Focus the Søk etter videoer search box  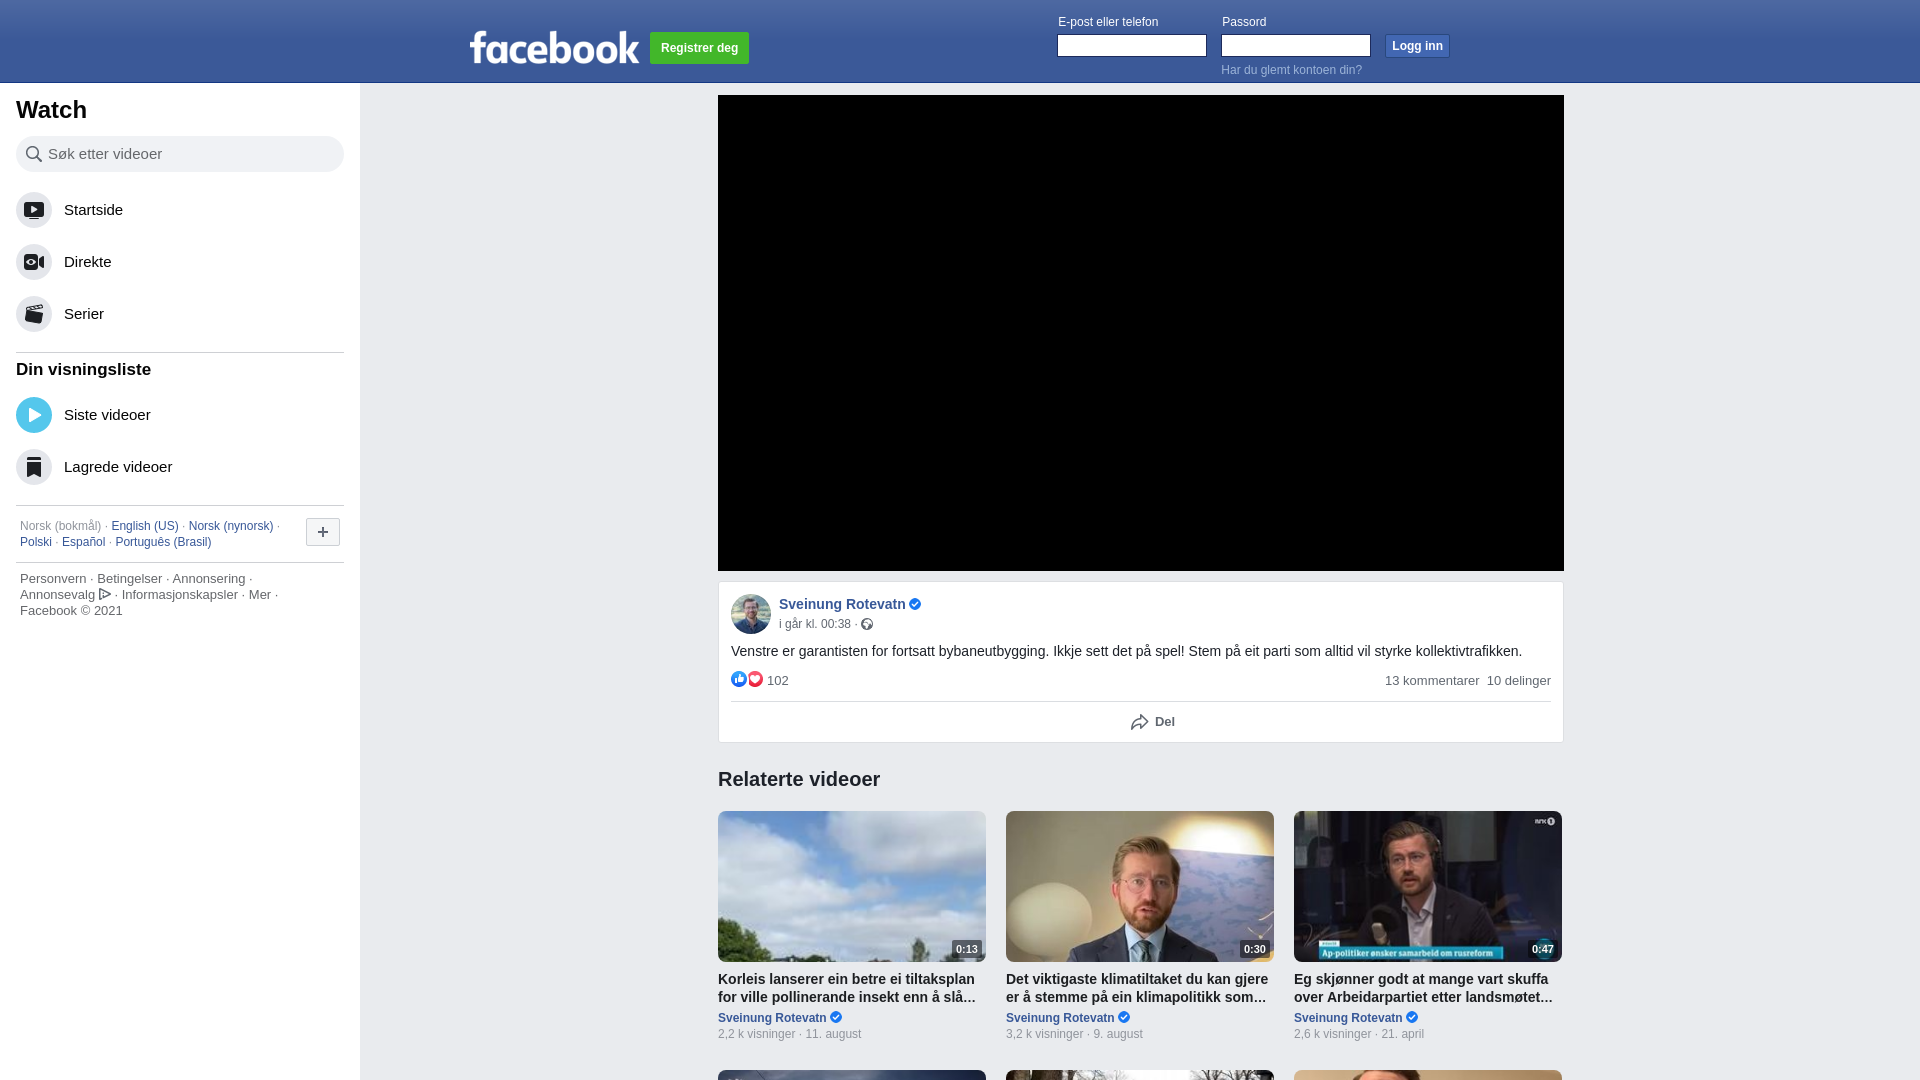tap(180, 154)
